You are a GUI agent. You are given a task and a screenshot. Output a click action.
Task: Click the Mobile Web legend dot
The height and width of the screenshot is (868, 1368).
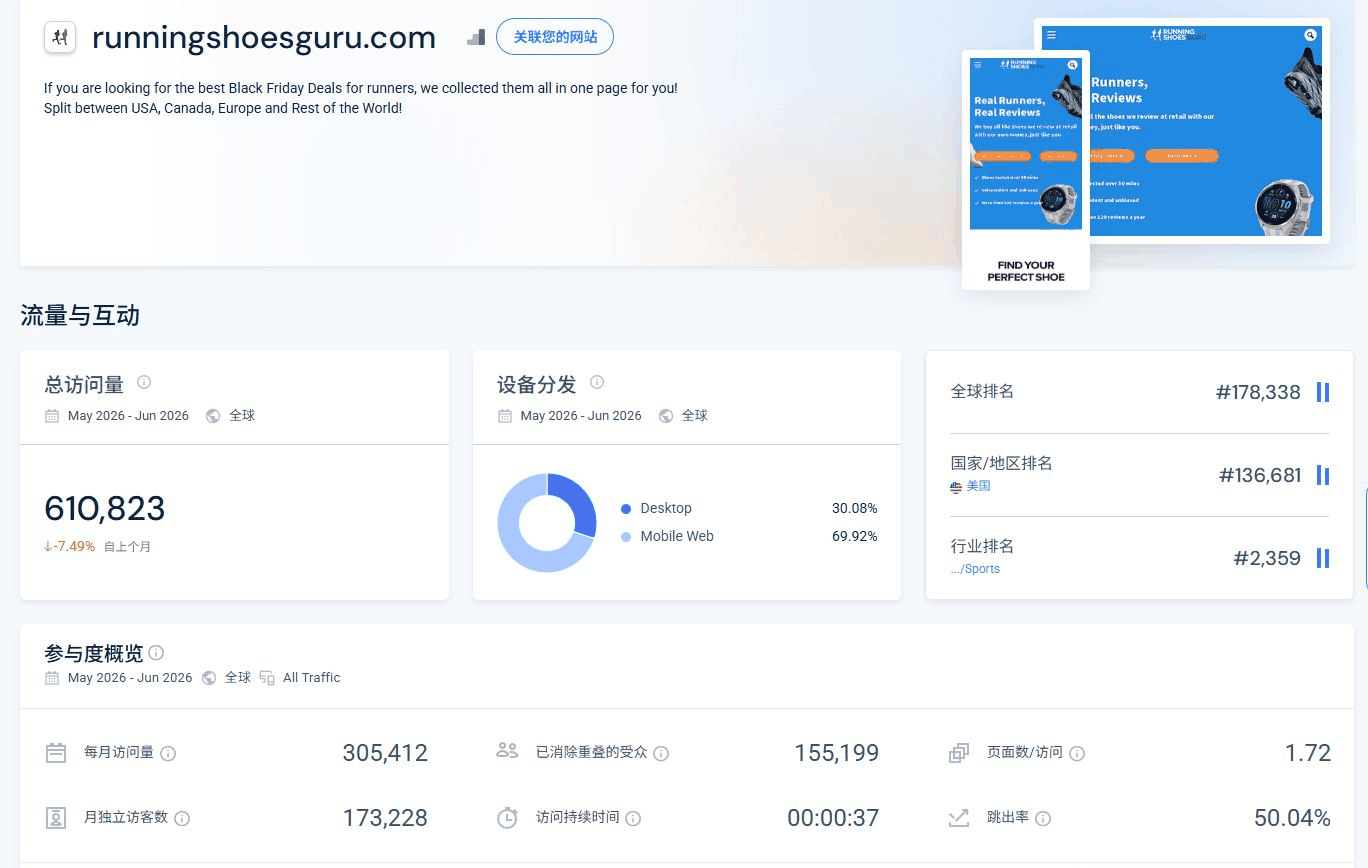pos(626,537)
